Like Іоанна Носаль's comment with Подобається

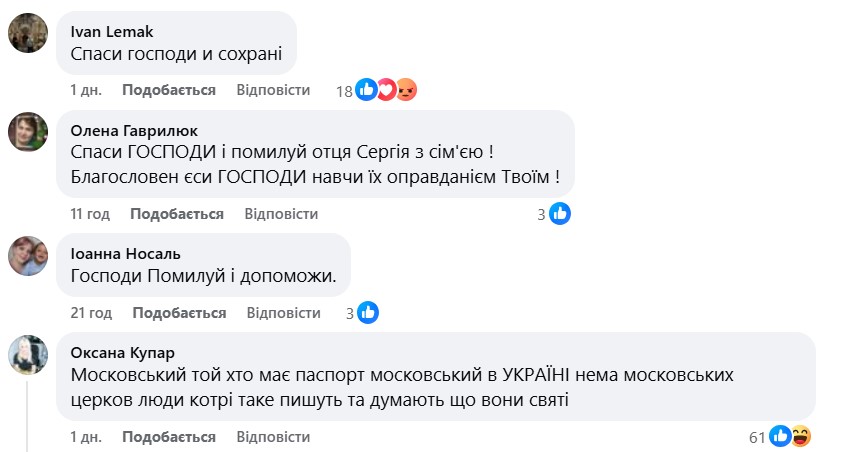pos(179,313)
